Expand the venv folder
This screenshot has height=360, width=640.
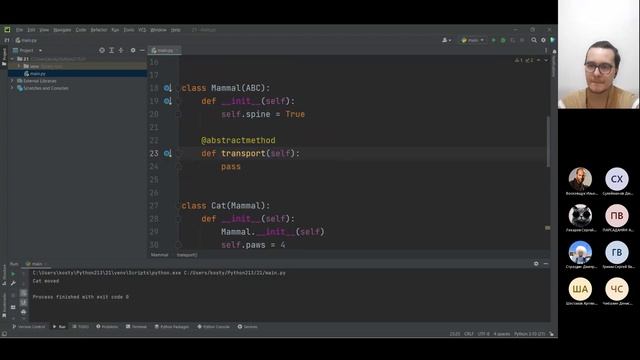pos(19,66)
